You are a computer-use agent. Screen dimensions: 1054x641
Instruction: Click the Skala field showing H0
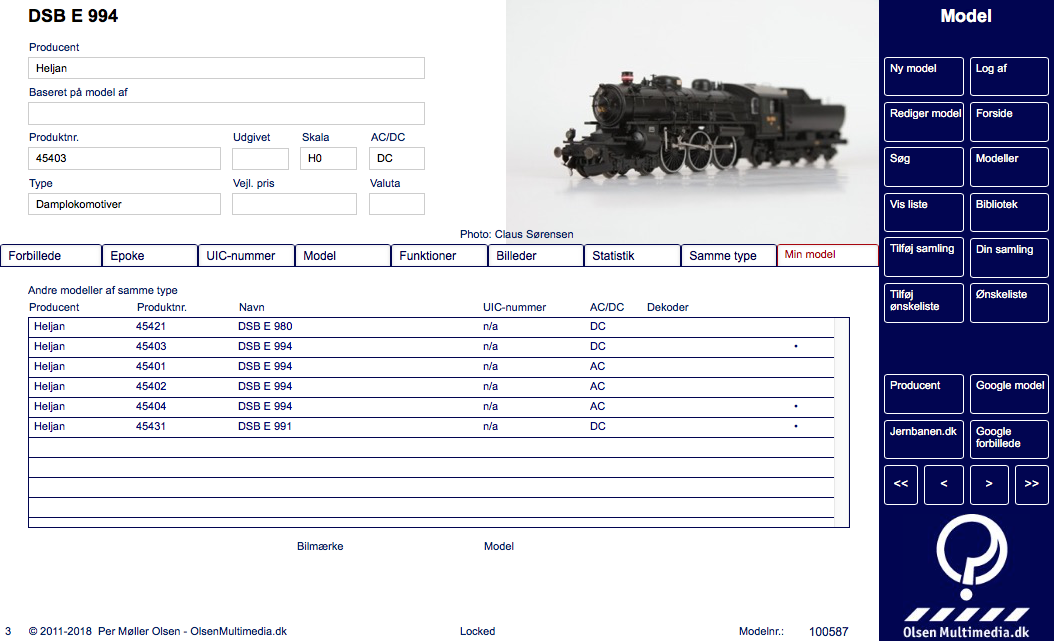pyautogui.click(x=328, y=159)
